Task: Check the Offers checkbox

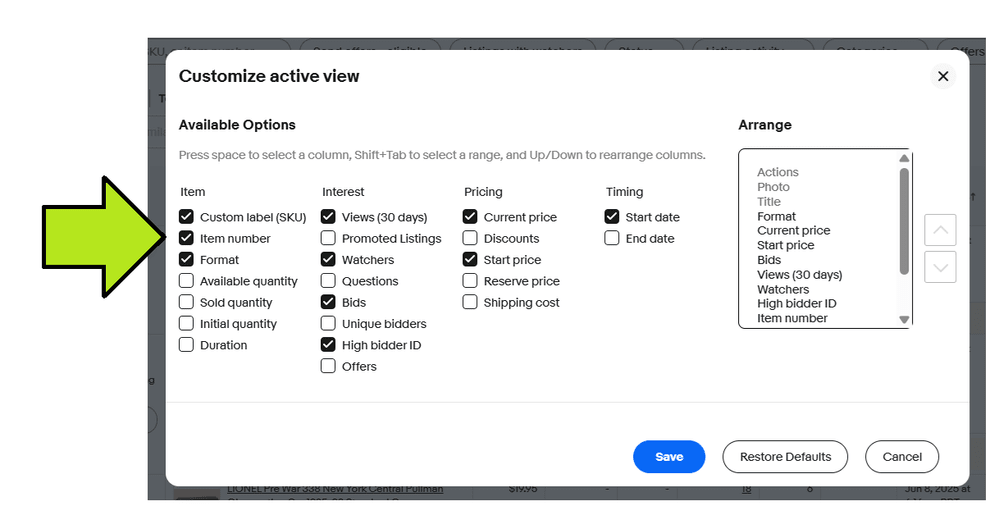Action: point(328,367)
